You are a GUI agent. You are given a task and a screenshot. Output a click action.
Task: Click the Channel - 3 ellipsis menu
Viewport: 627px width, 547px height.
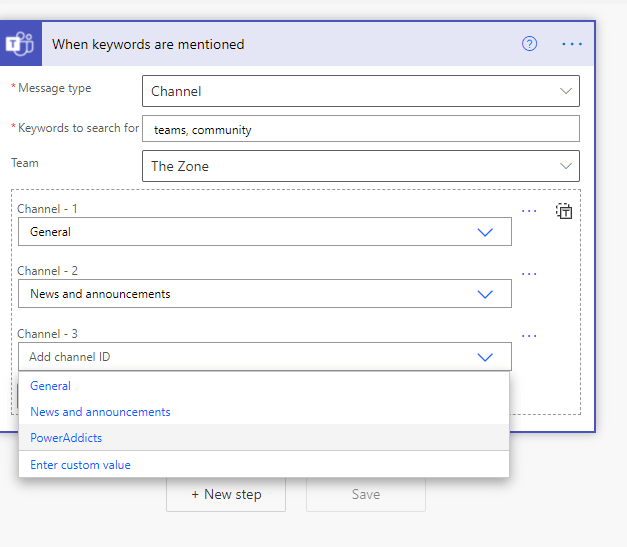(x=530, y=336)
